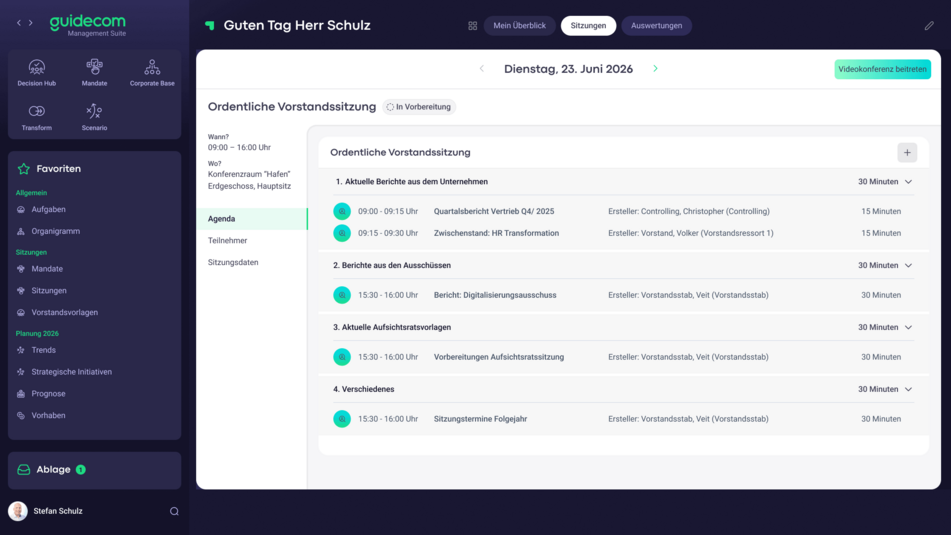Click the edit pencil icon
The height and width of the screenshot is (535, 951).
point(929,26)
